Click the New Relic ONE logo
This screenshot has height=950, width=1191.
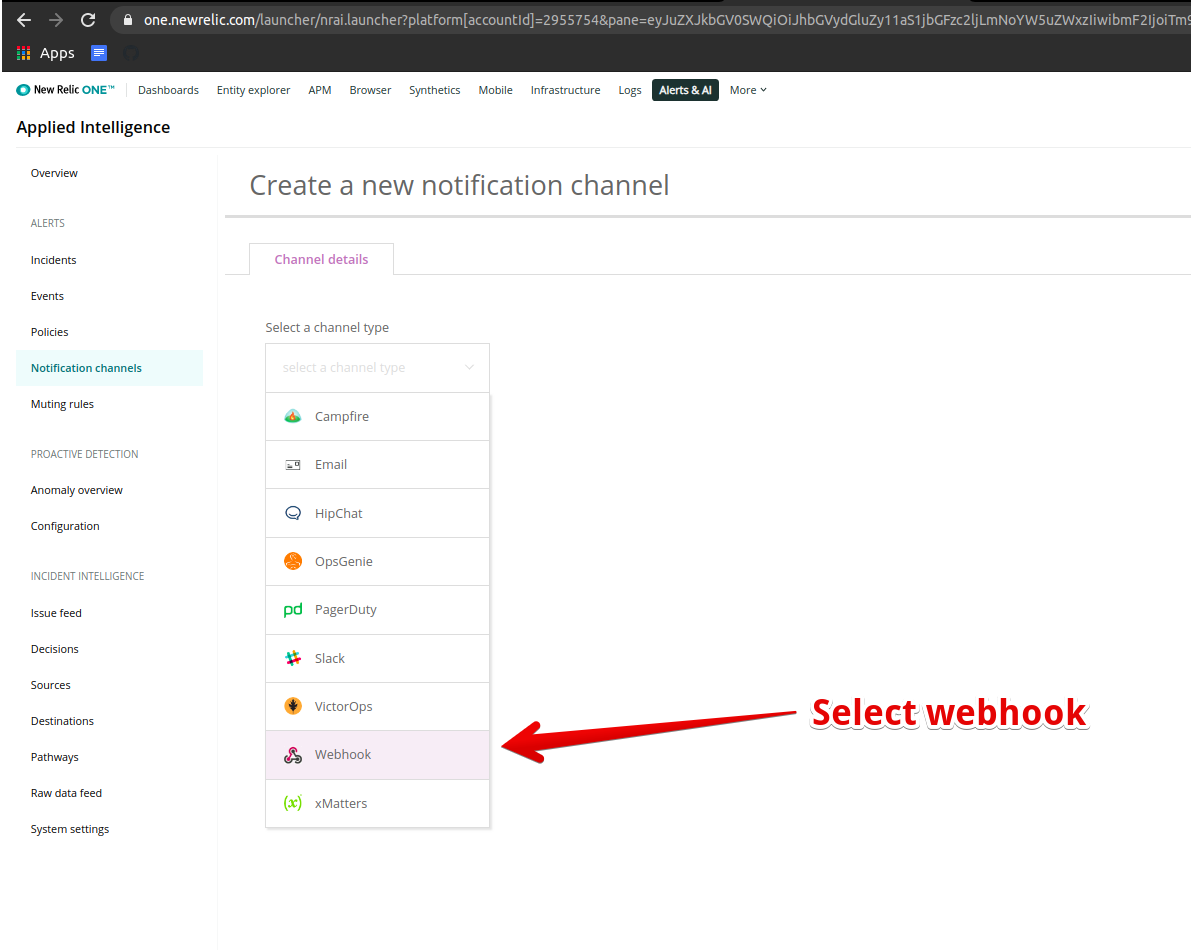click(x=65, y=90)
